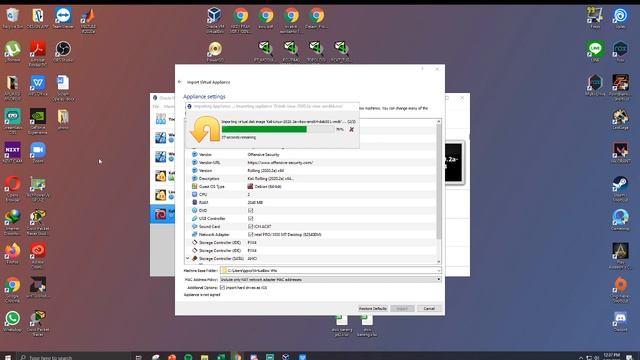Toggle the Network Adapter Intel PRO/1000 checkbox

250,234
